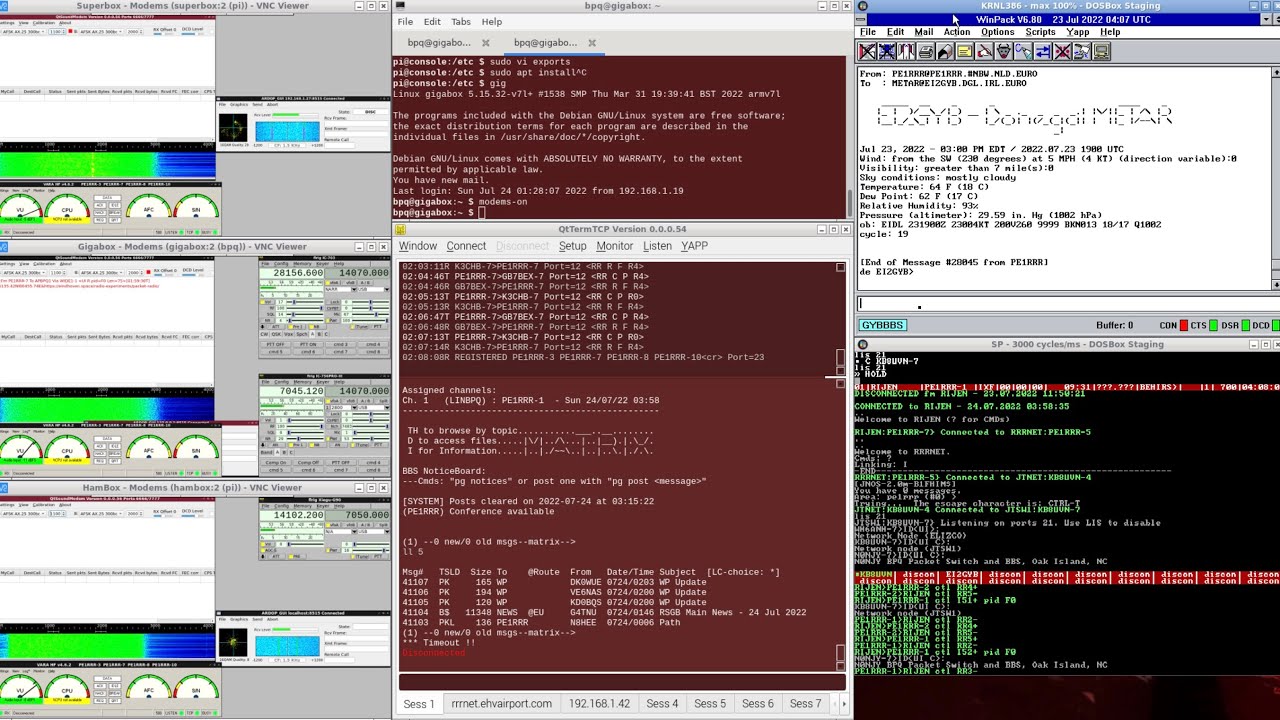Click the printer icon in WinPack toolbar

click(926, 51)
